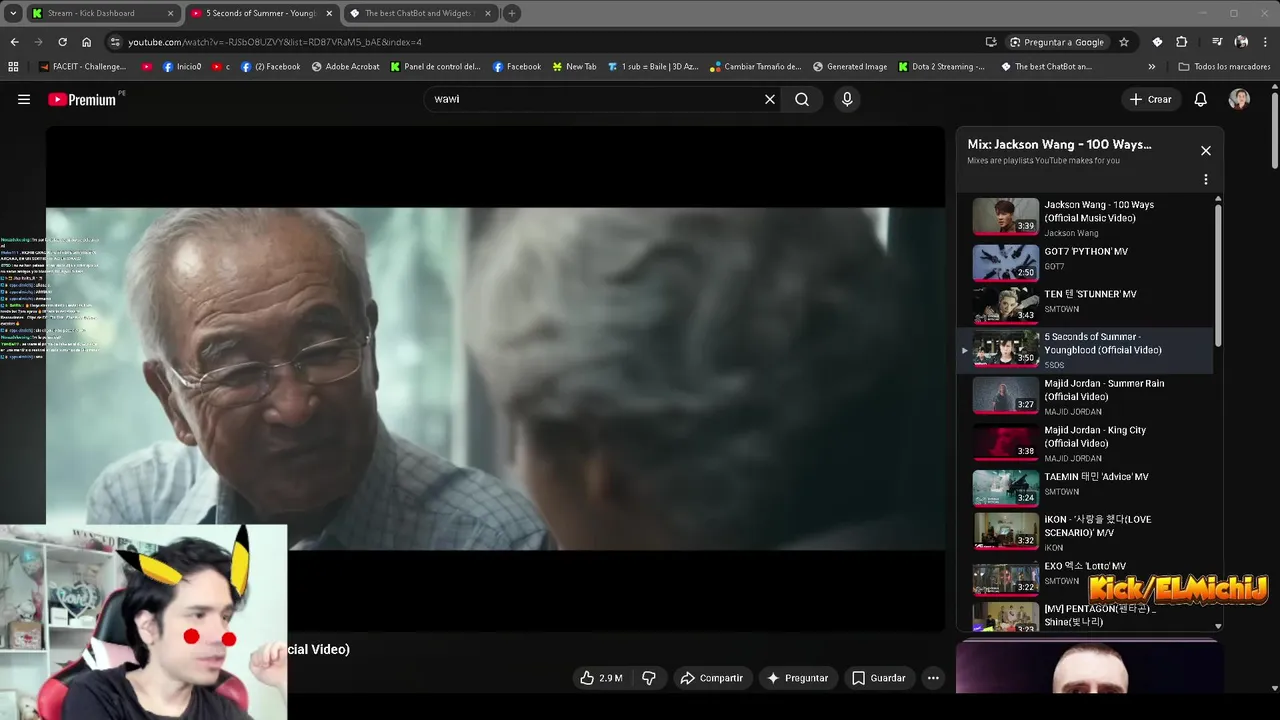
Task: Open a new browser tab
Action: point(512,13)
